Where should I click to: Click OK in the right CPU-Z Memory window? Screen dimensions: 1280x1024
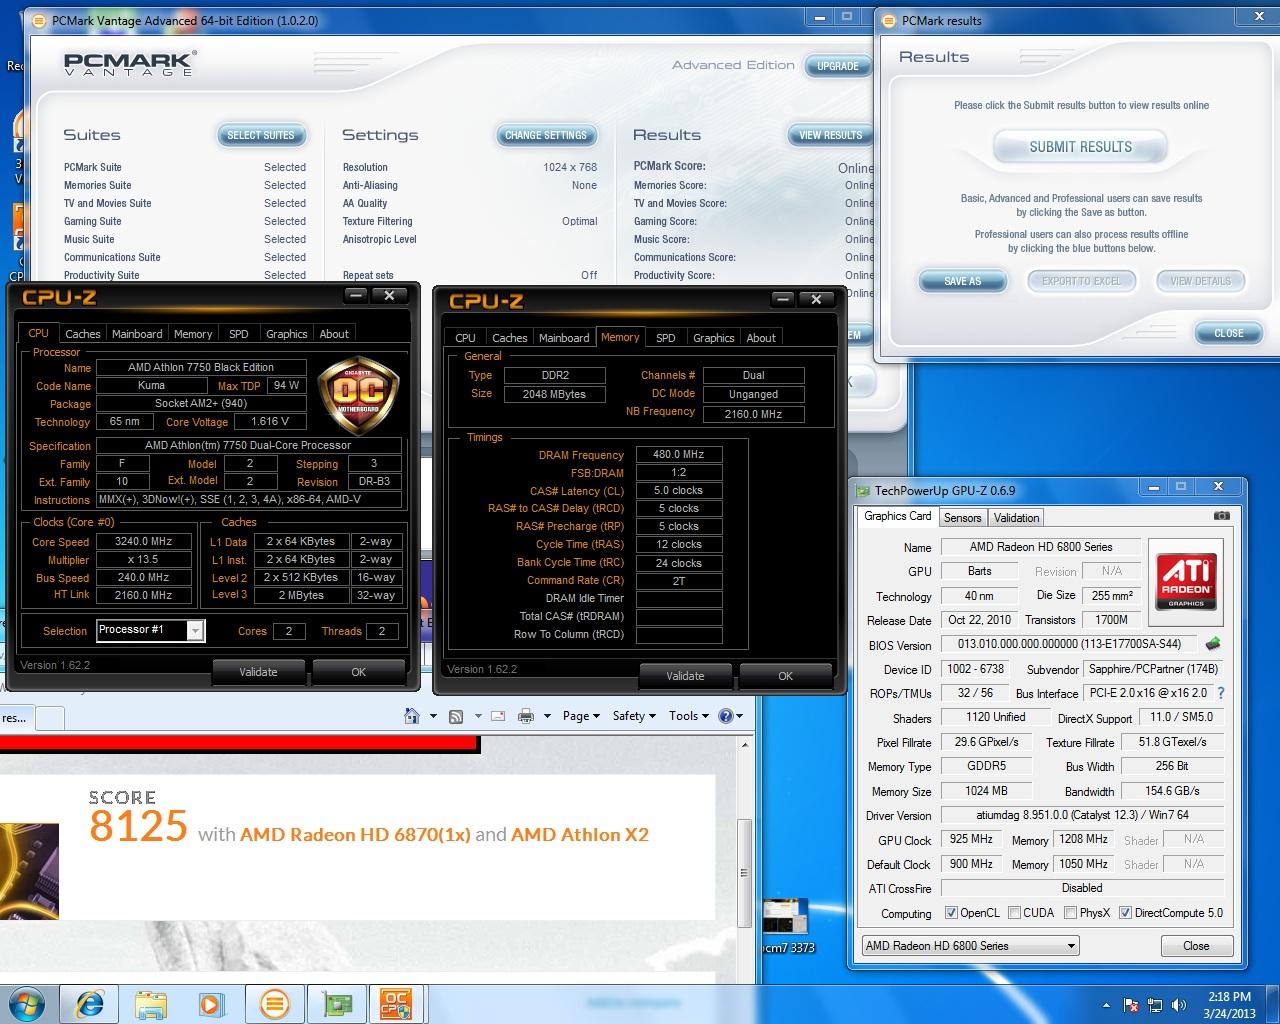point(785,676)
